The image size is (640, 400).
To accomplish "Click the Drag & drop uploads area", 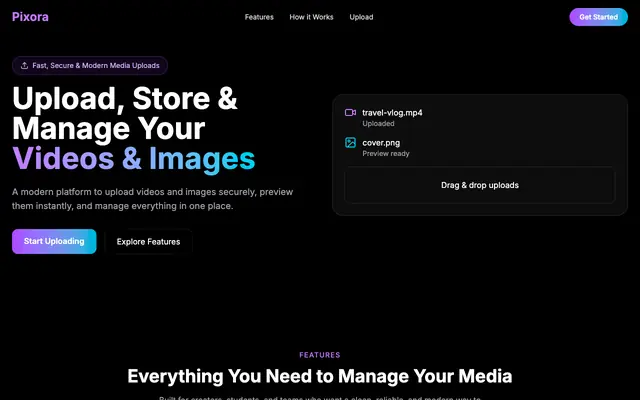I will coord(480,185).
